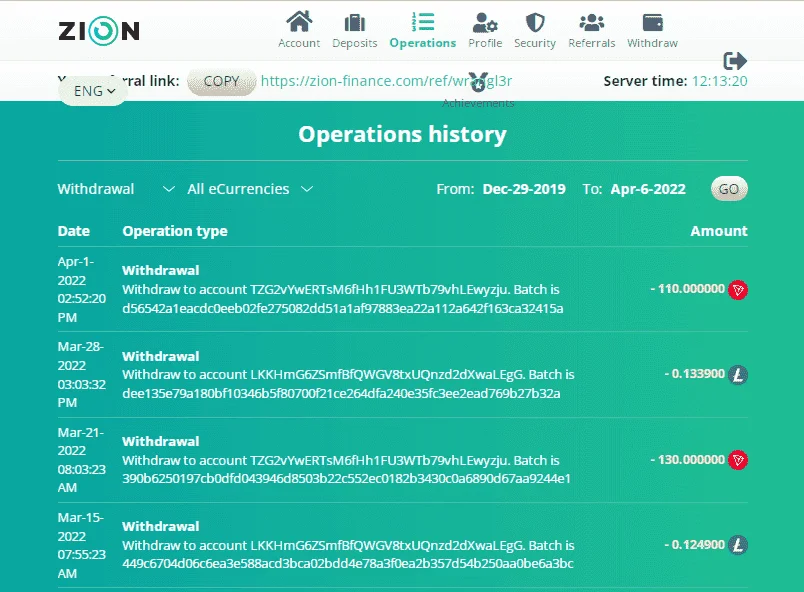Click the Operation type column header
This screenshot has width=804, height=592.
pyautogui.click(x=175, y=232)
